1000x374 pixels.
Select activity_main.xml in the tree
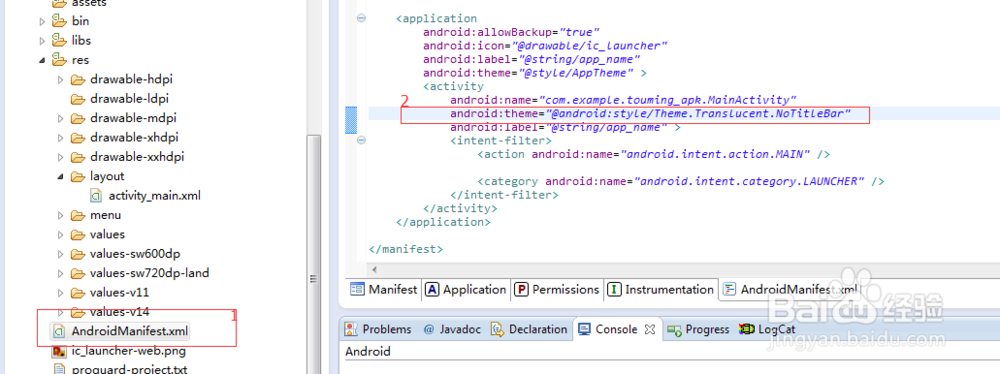(154, 196)
